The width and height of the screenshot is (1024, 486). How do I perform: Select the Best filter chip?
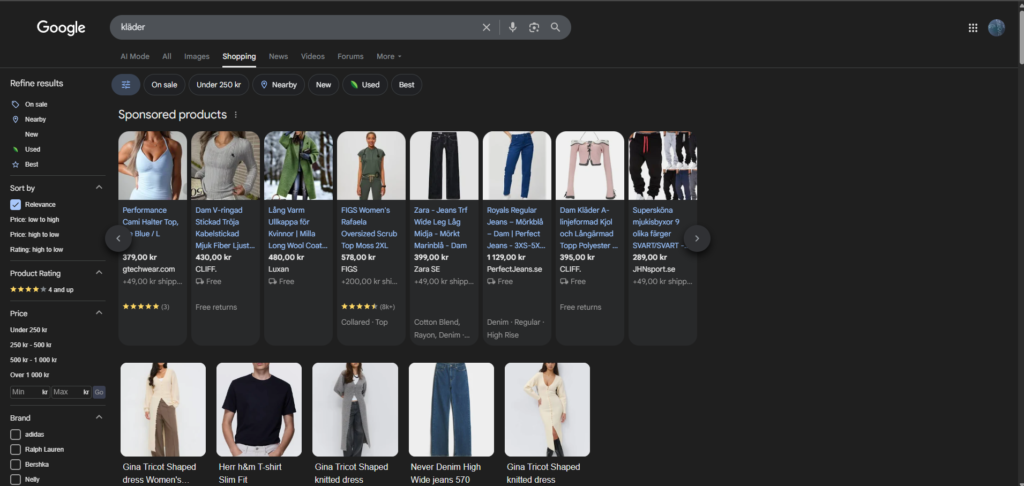coord(406,85)
